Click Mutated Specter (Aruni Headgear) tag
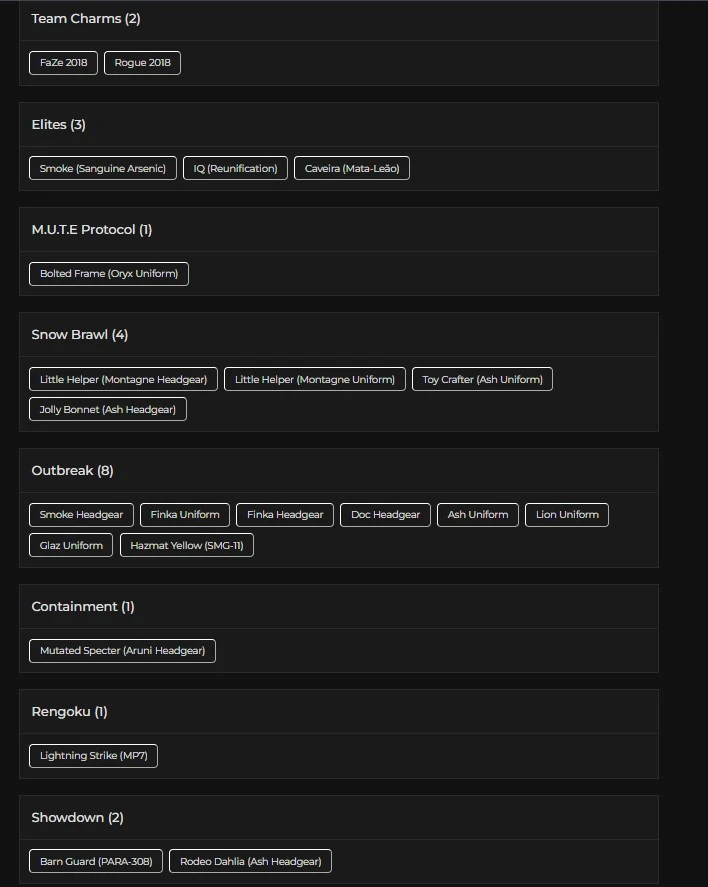Viewport: 708px width, 887px height. pyautogui.click(x=122, y=651)
